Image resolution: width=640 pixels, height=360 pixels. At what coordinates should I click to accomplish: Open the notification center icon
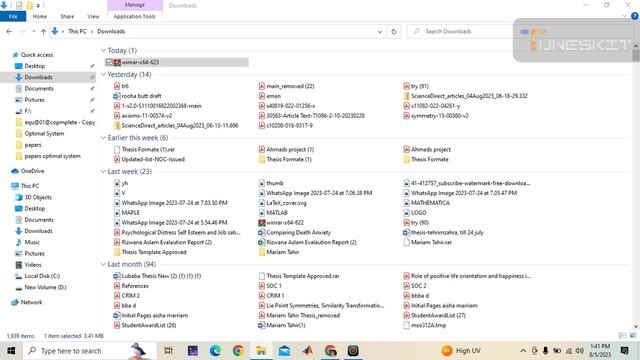pos(624,351)
